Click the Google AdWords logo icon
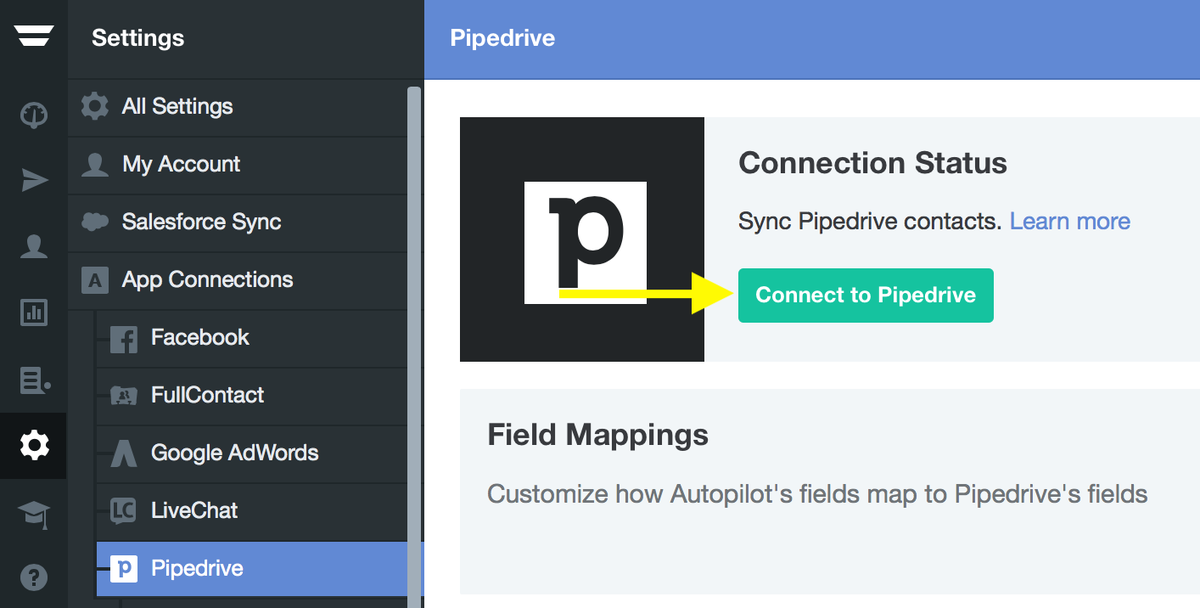 (x=124, y=453)
